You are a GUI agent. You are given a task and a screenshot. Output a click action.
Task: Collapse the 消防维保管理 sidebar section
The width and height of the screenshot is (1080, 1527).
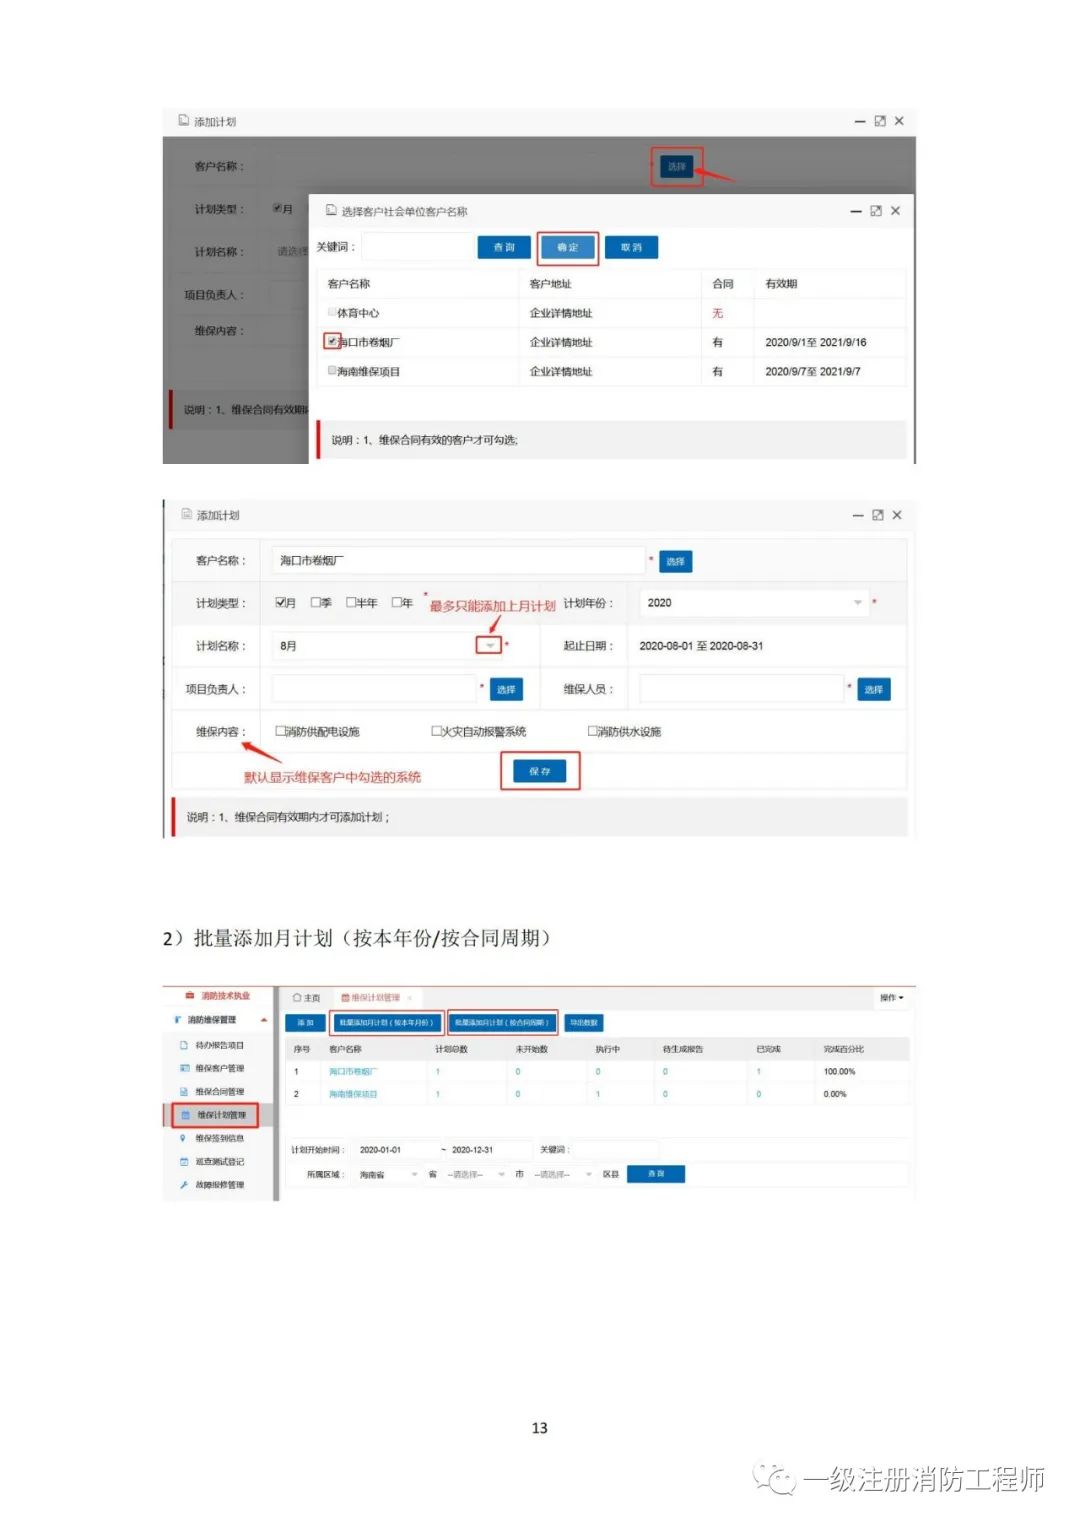point(264,1020)
